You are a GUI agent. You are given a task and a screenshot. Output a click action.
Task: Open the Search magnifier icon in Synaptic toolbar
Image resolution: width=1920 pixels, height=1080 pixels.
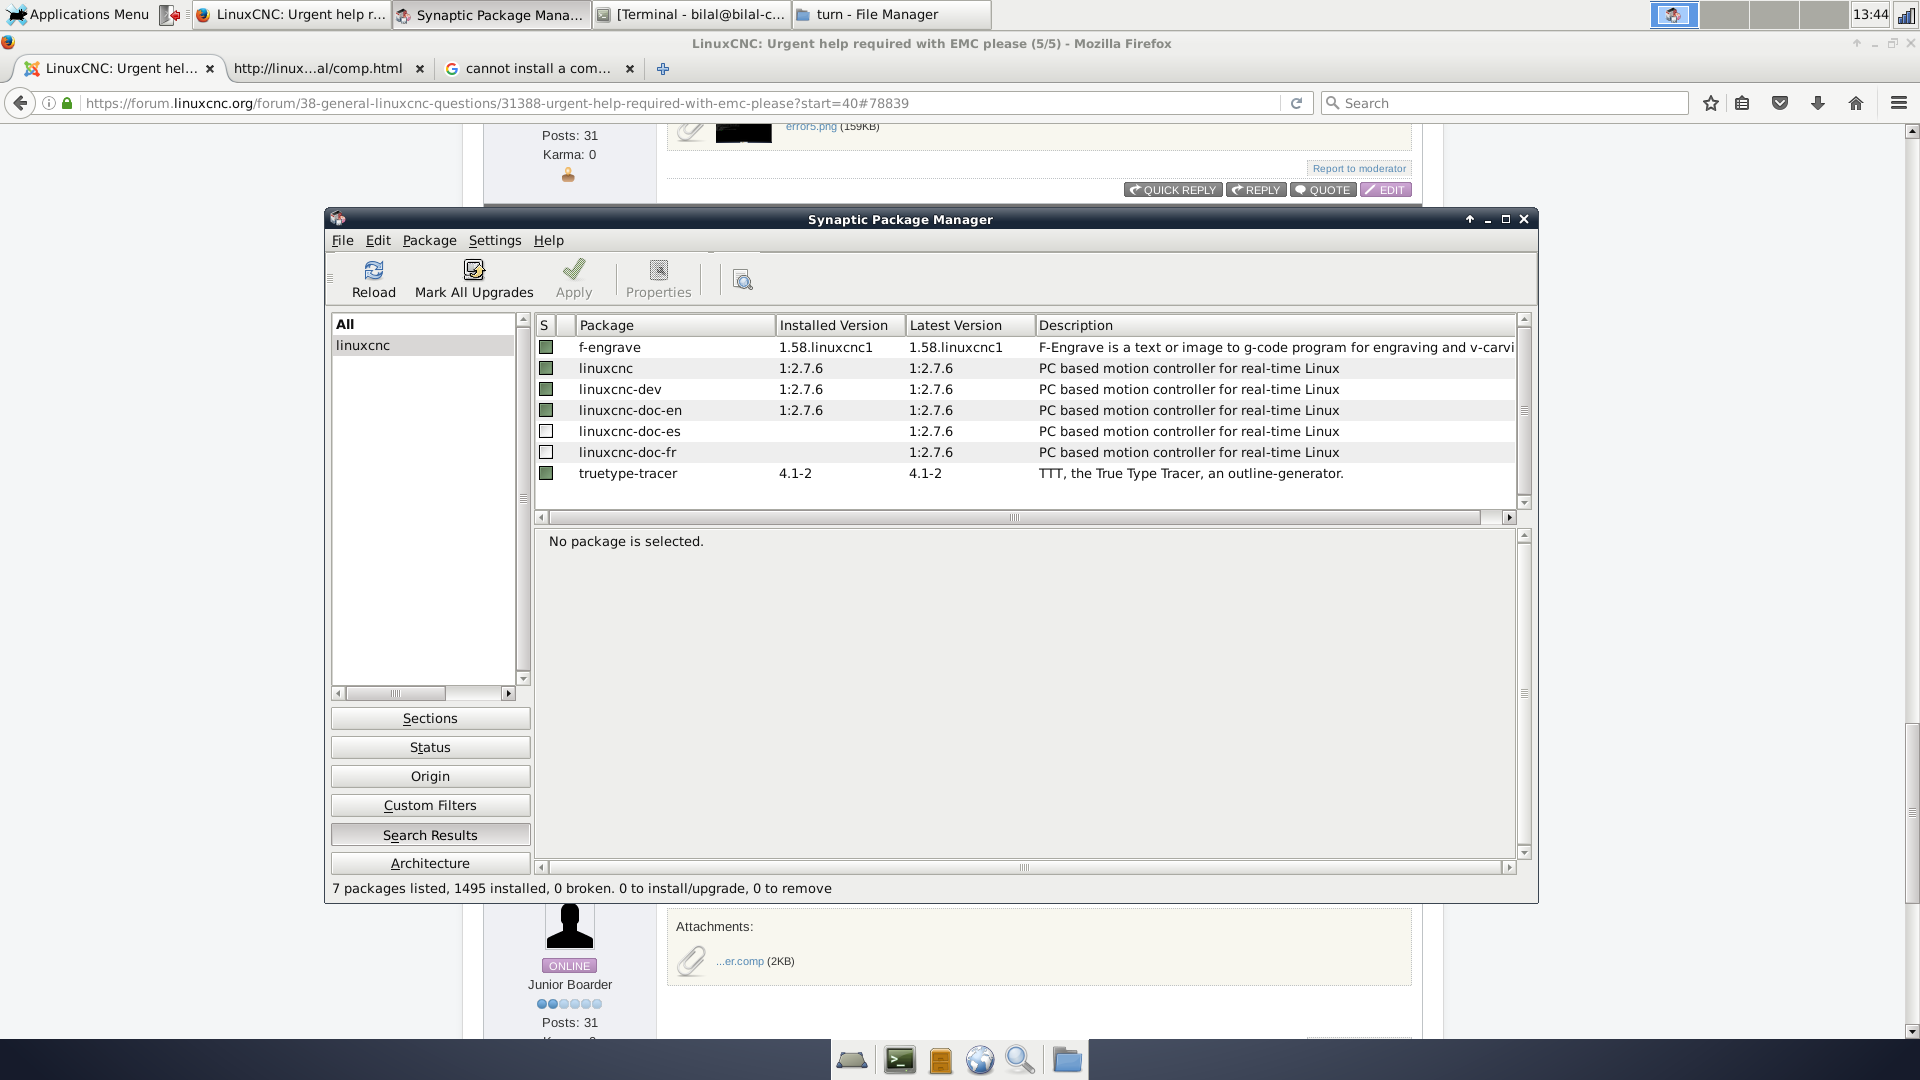(x=742, y=280)
